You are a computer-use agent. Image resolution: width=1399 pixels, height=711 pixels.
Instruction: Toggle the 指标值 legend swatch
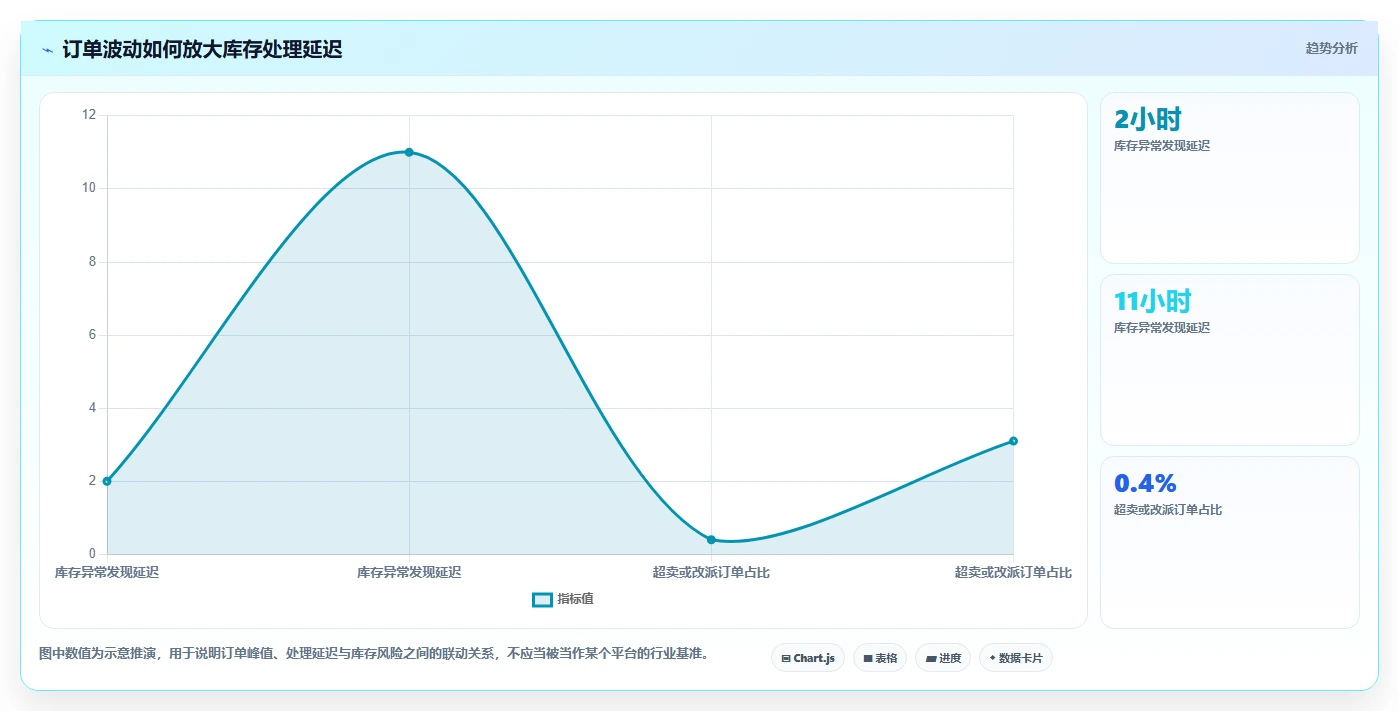pyautogui.click(x=542, y=599)
